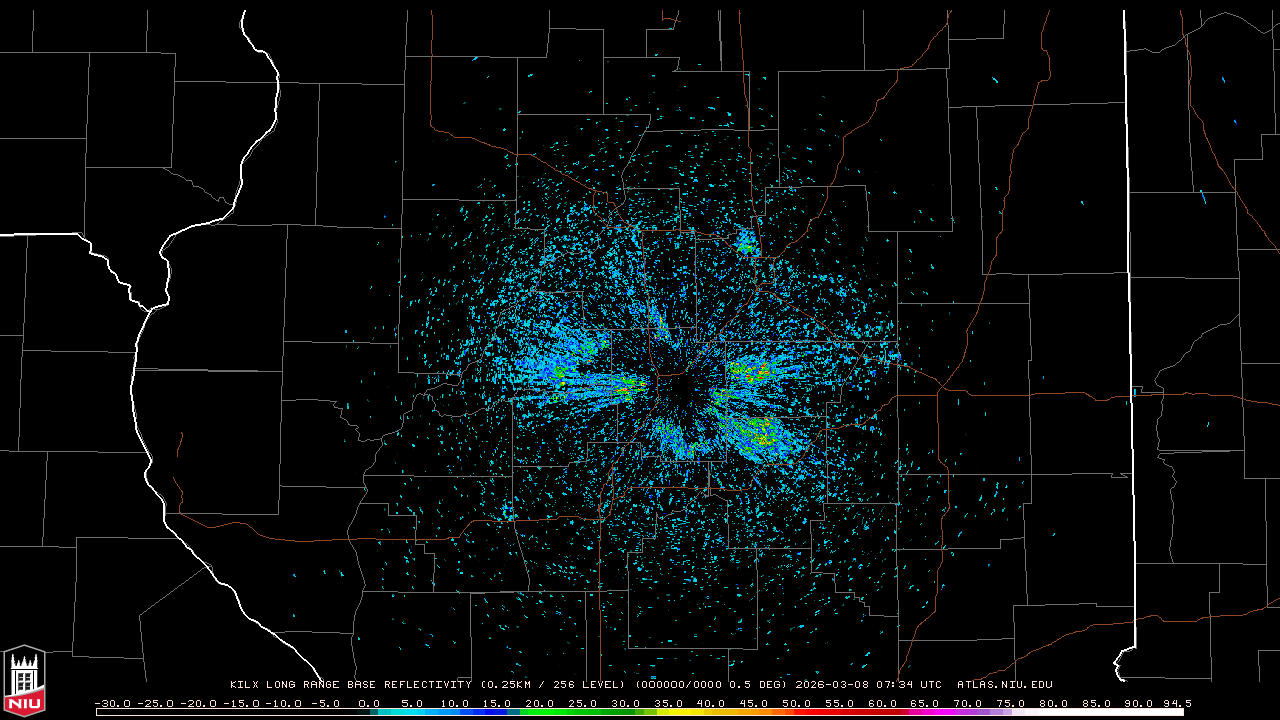Click the '25.0' scale label
1280x720 pixels.
click(583, 704)
